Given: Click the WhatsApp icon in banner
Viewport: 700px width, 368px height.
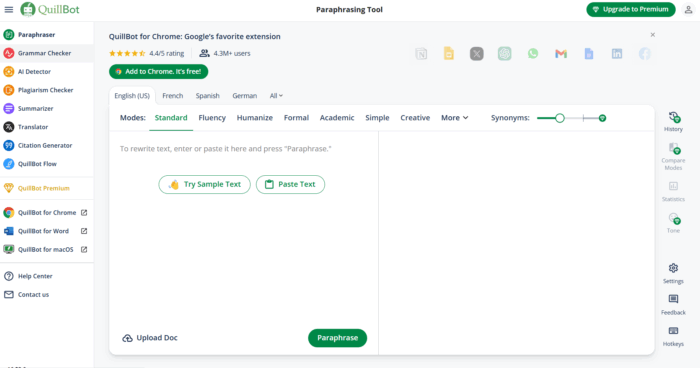Looking at the screenshot, I should click(533, 54).
